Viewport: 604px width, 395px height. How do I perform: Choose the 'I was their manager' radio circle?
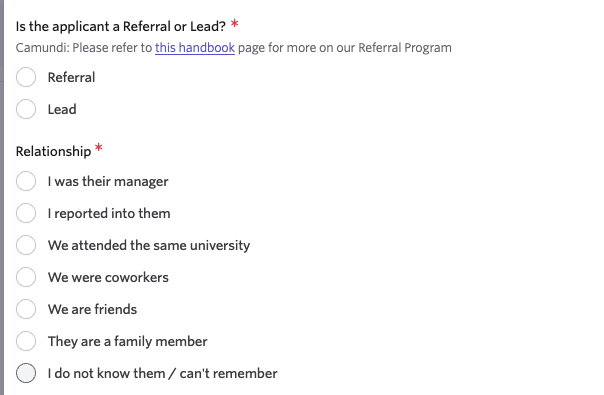(26, 181)
